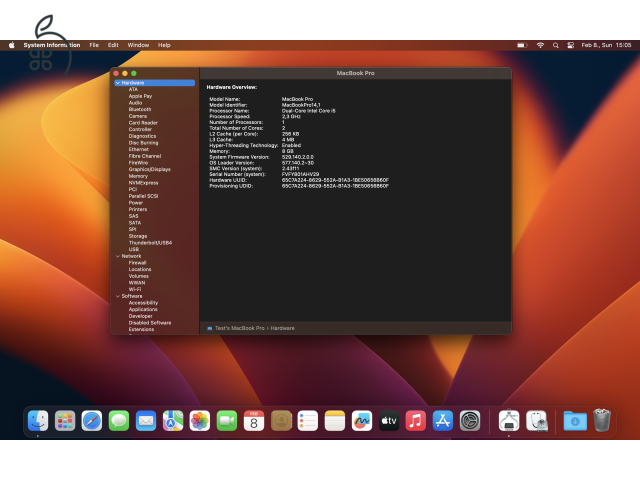The image size is (640, 480).
Task: Select Printers in the sidebar
Action: [x=138, y=209]
